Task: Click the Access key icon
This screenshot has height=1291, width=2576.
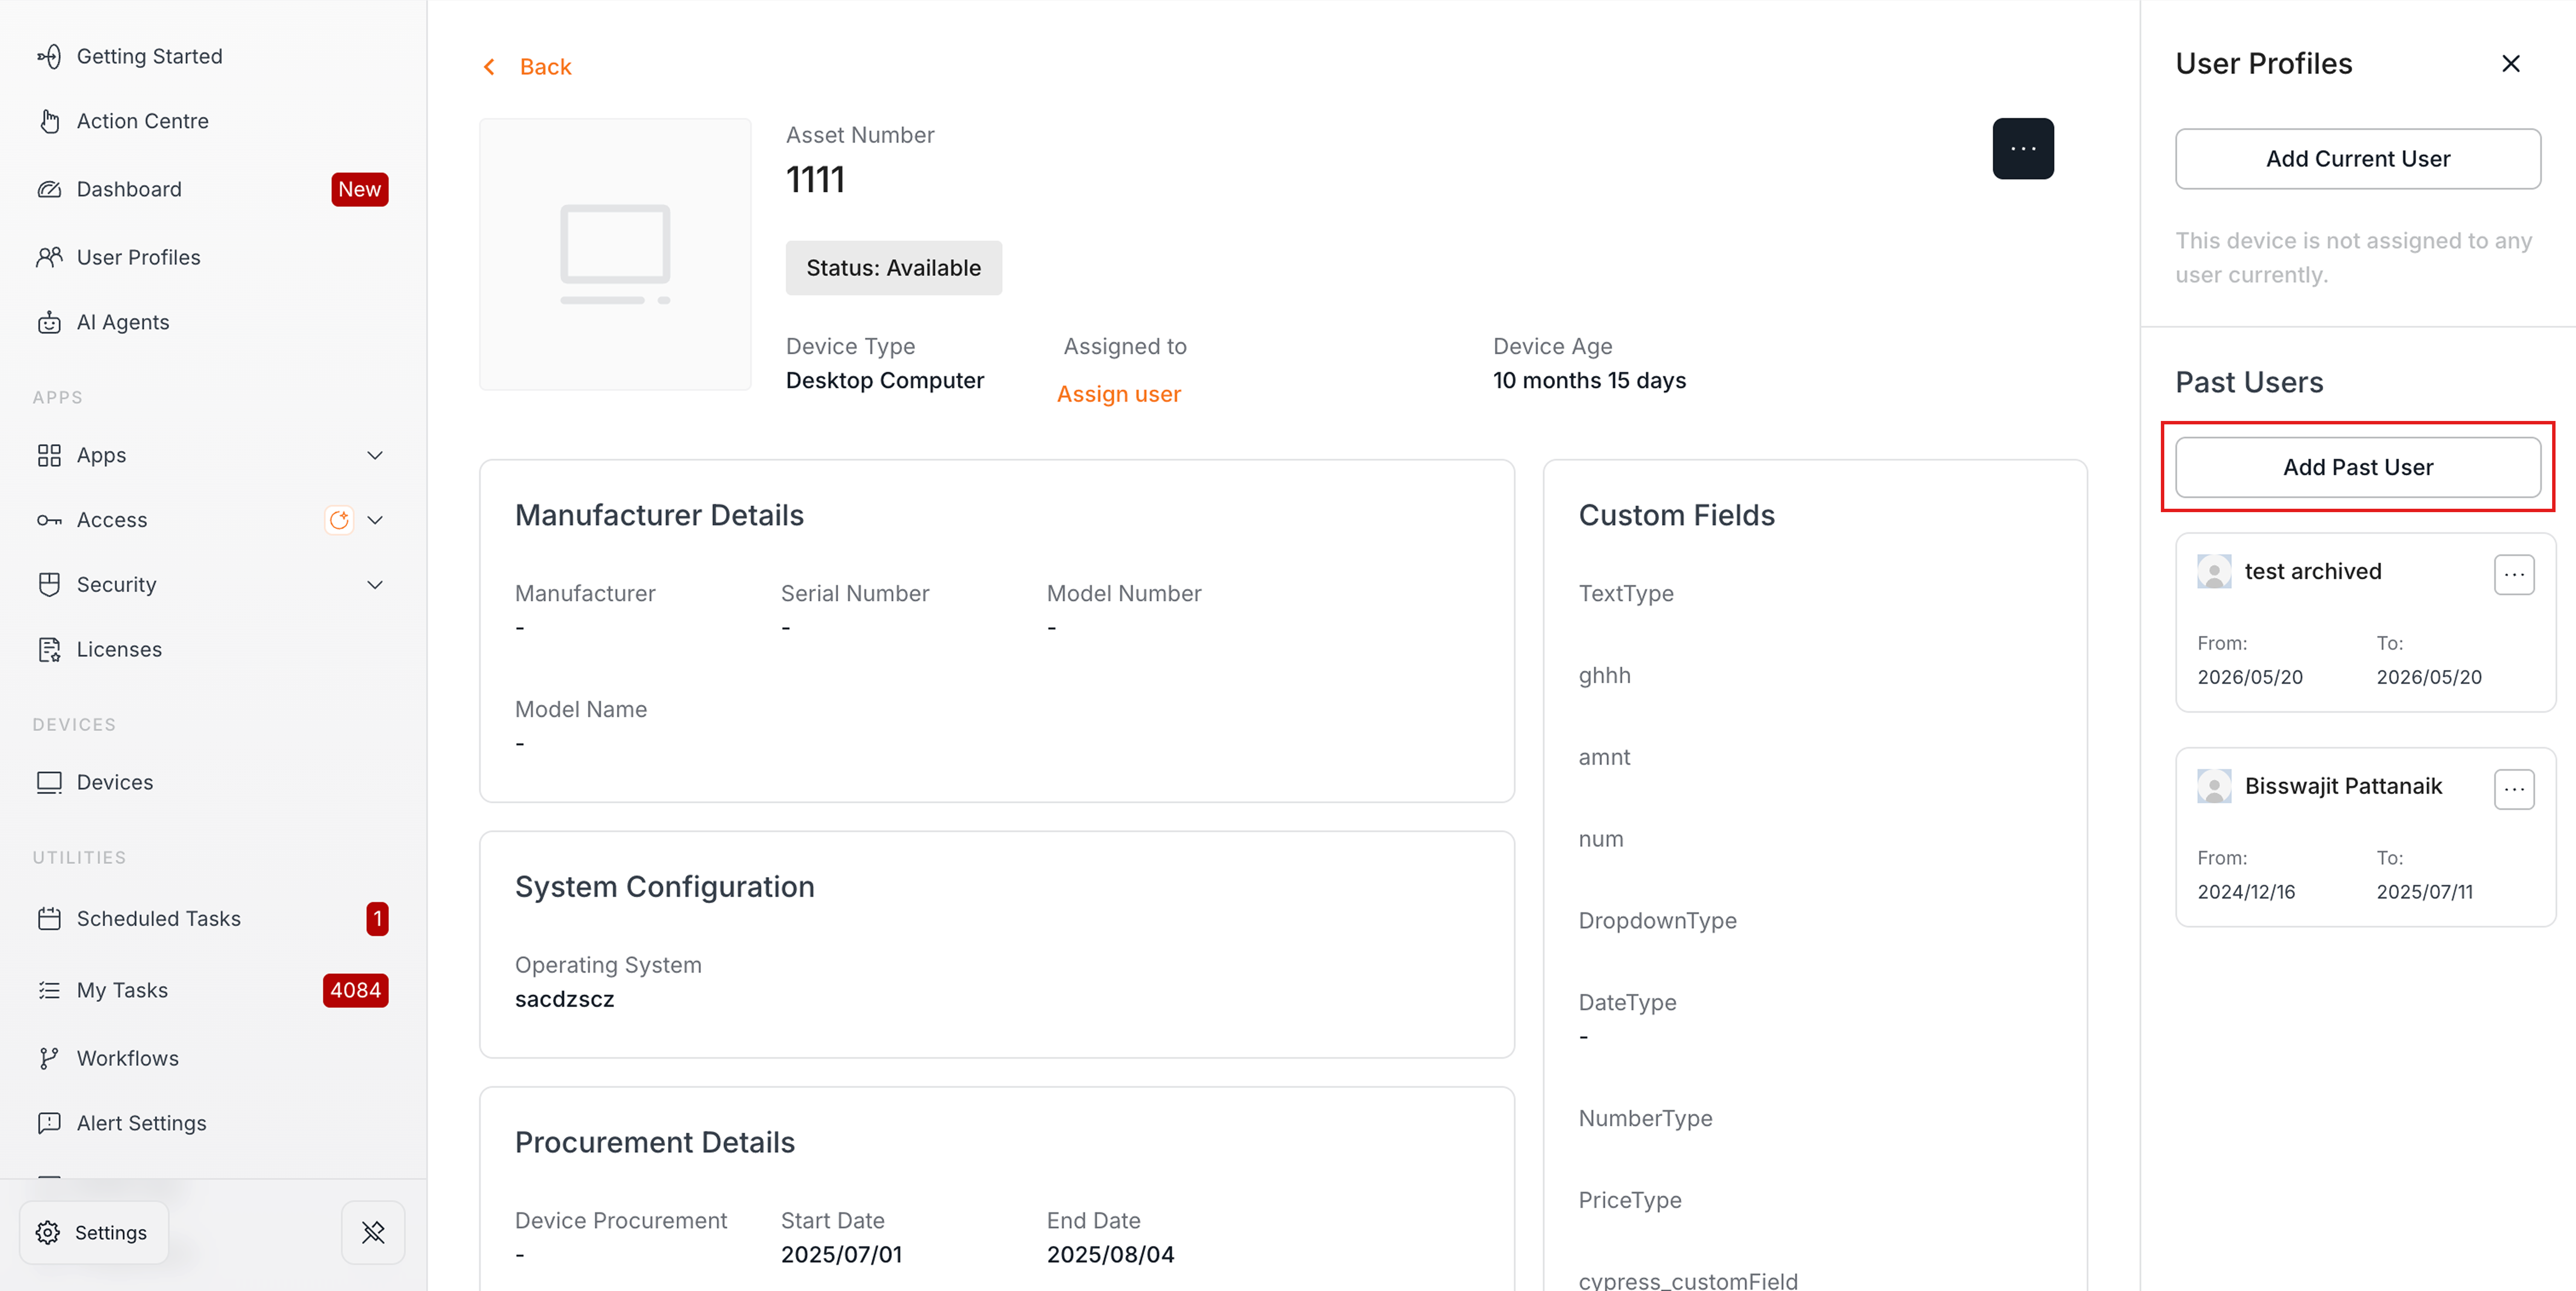Action: point(49,520)
